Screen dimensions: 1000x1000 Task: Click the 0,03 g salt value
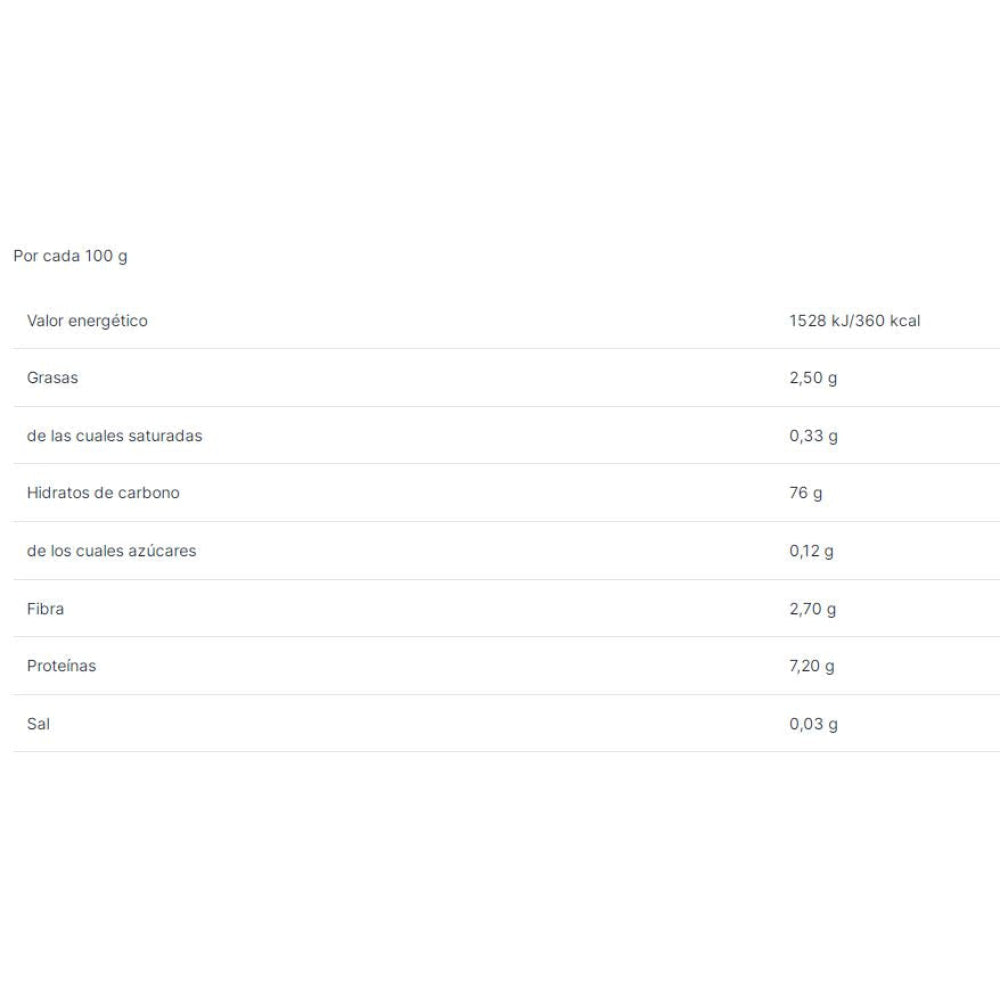tap(813, 723)
